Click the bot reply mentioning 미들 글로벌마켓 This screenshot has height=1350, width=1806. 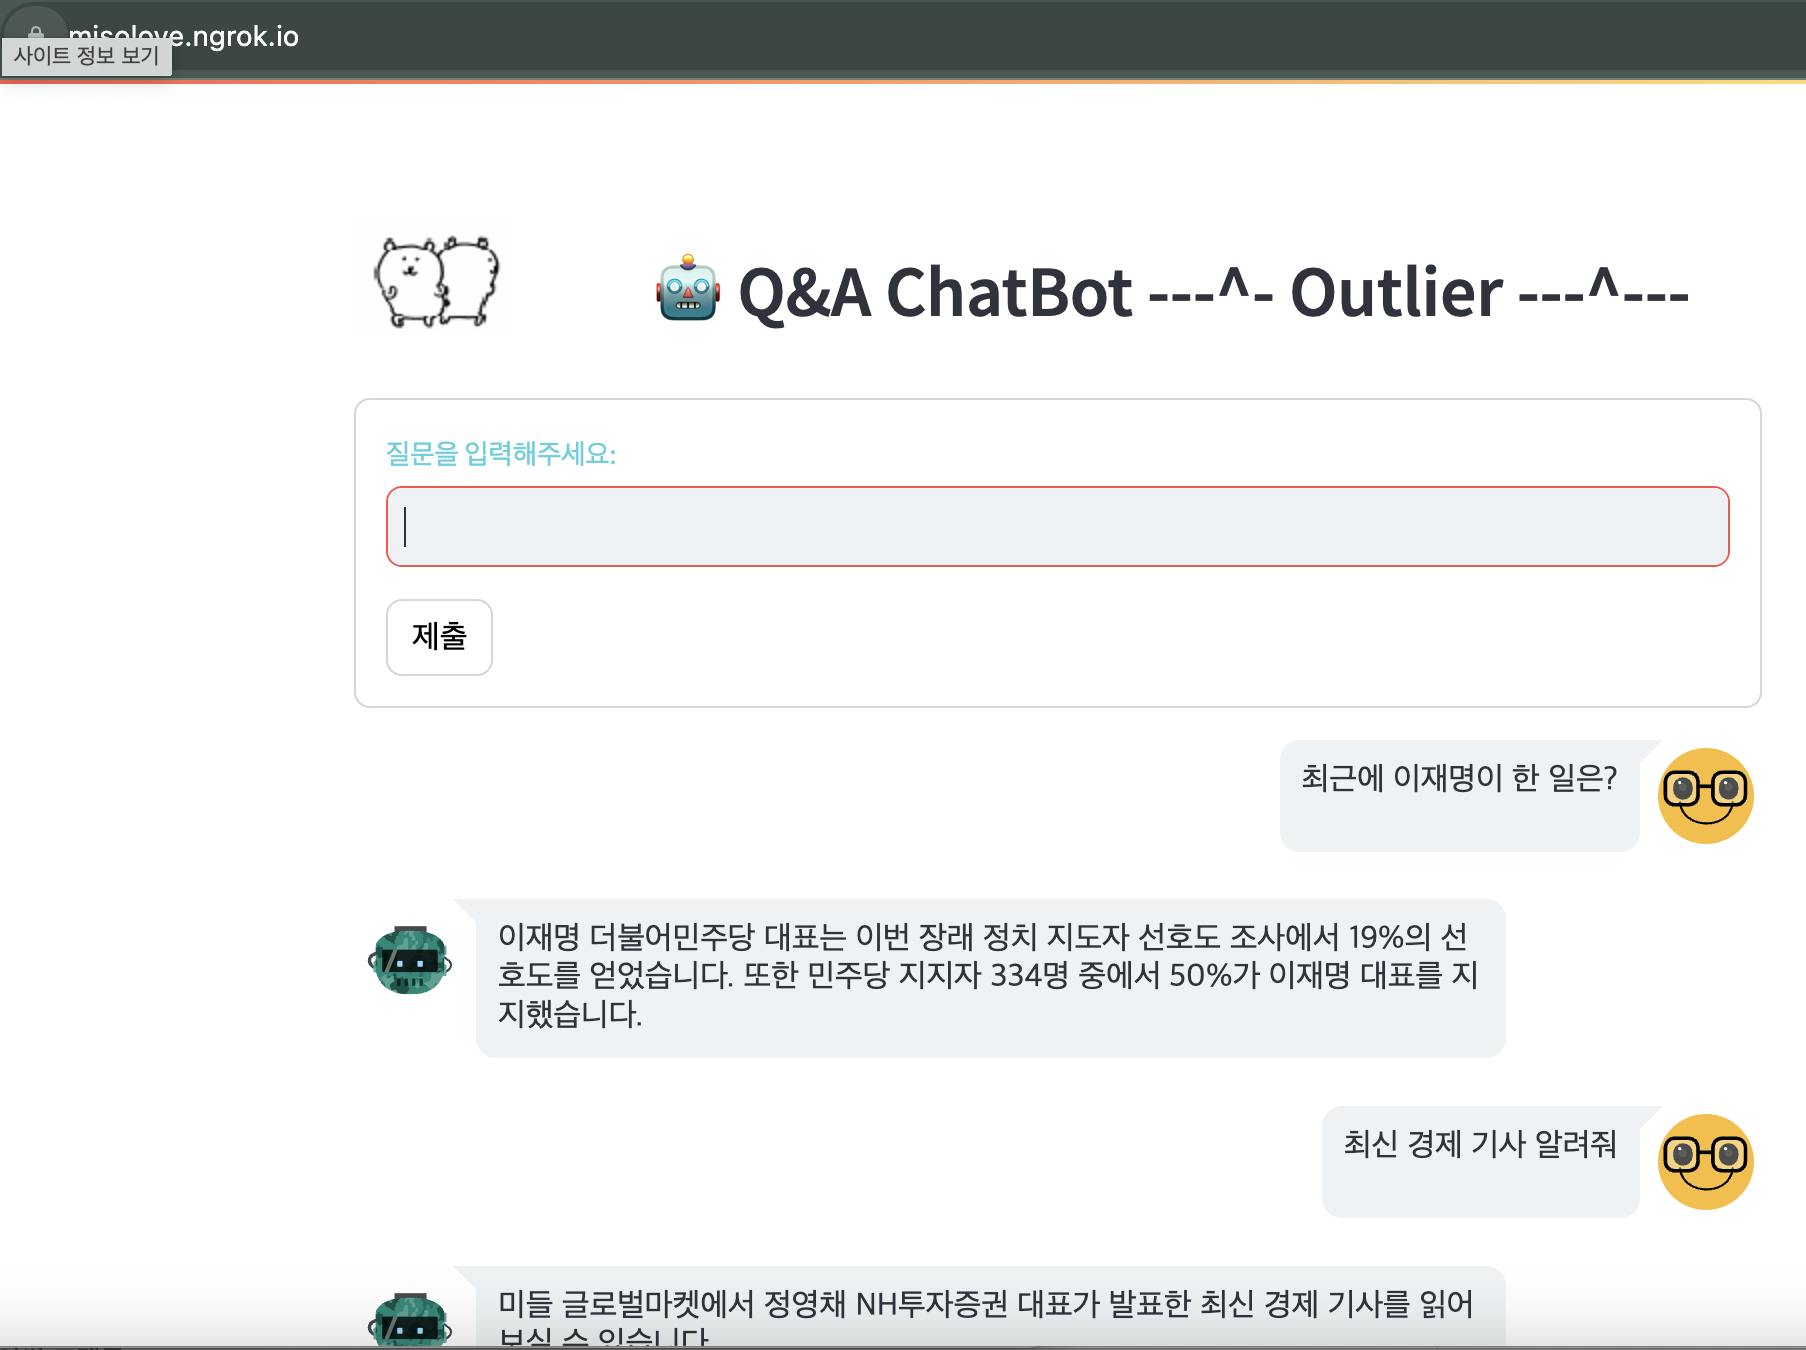990,1307
